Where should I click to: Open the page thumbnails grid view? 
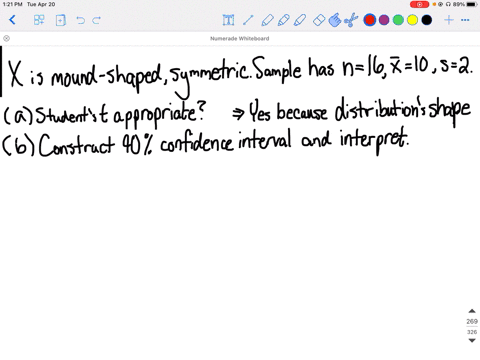pos(39,20)
